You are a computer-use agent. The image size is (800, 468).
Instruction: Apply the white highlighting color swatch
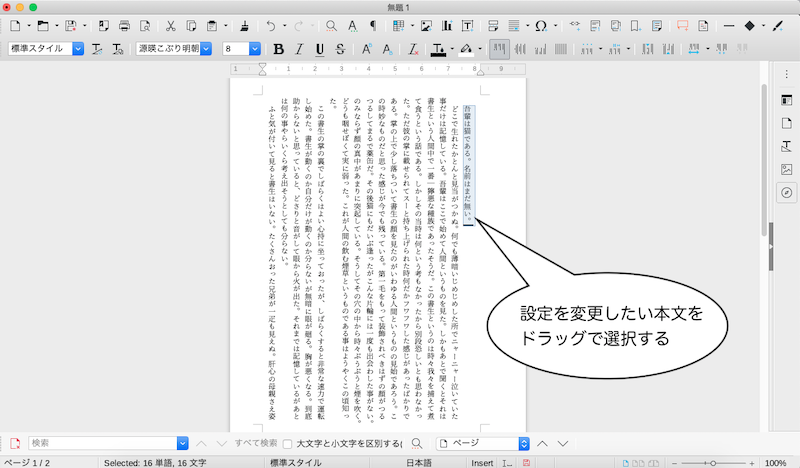point(466,49)
